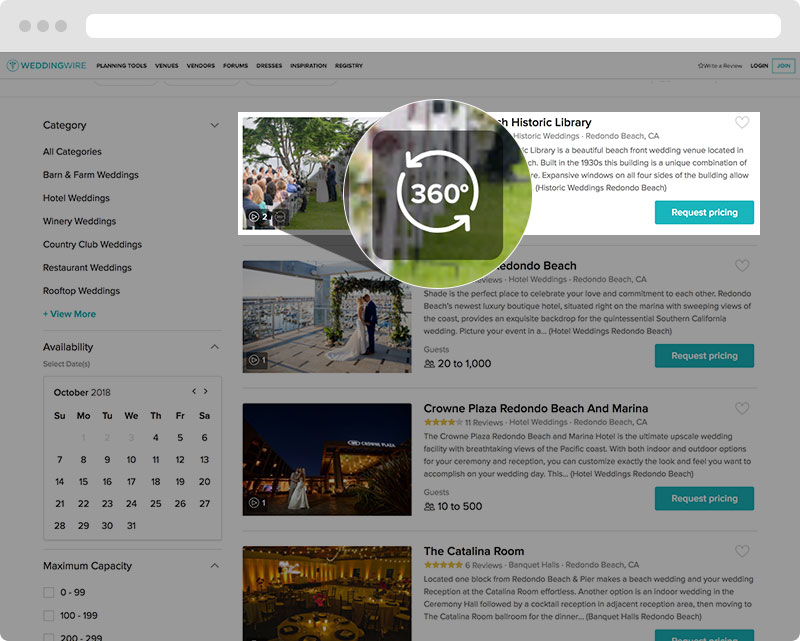The image size is (800, 641).
Task: Check the 0 - 99 capacity box
Action: point(48,593)
